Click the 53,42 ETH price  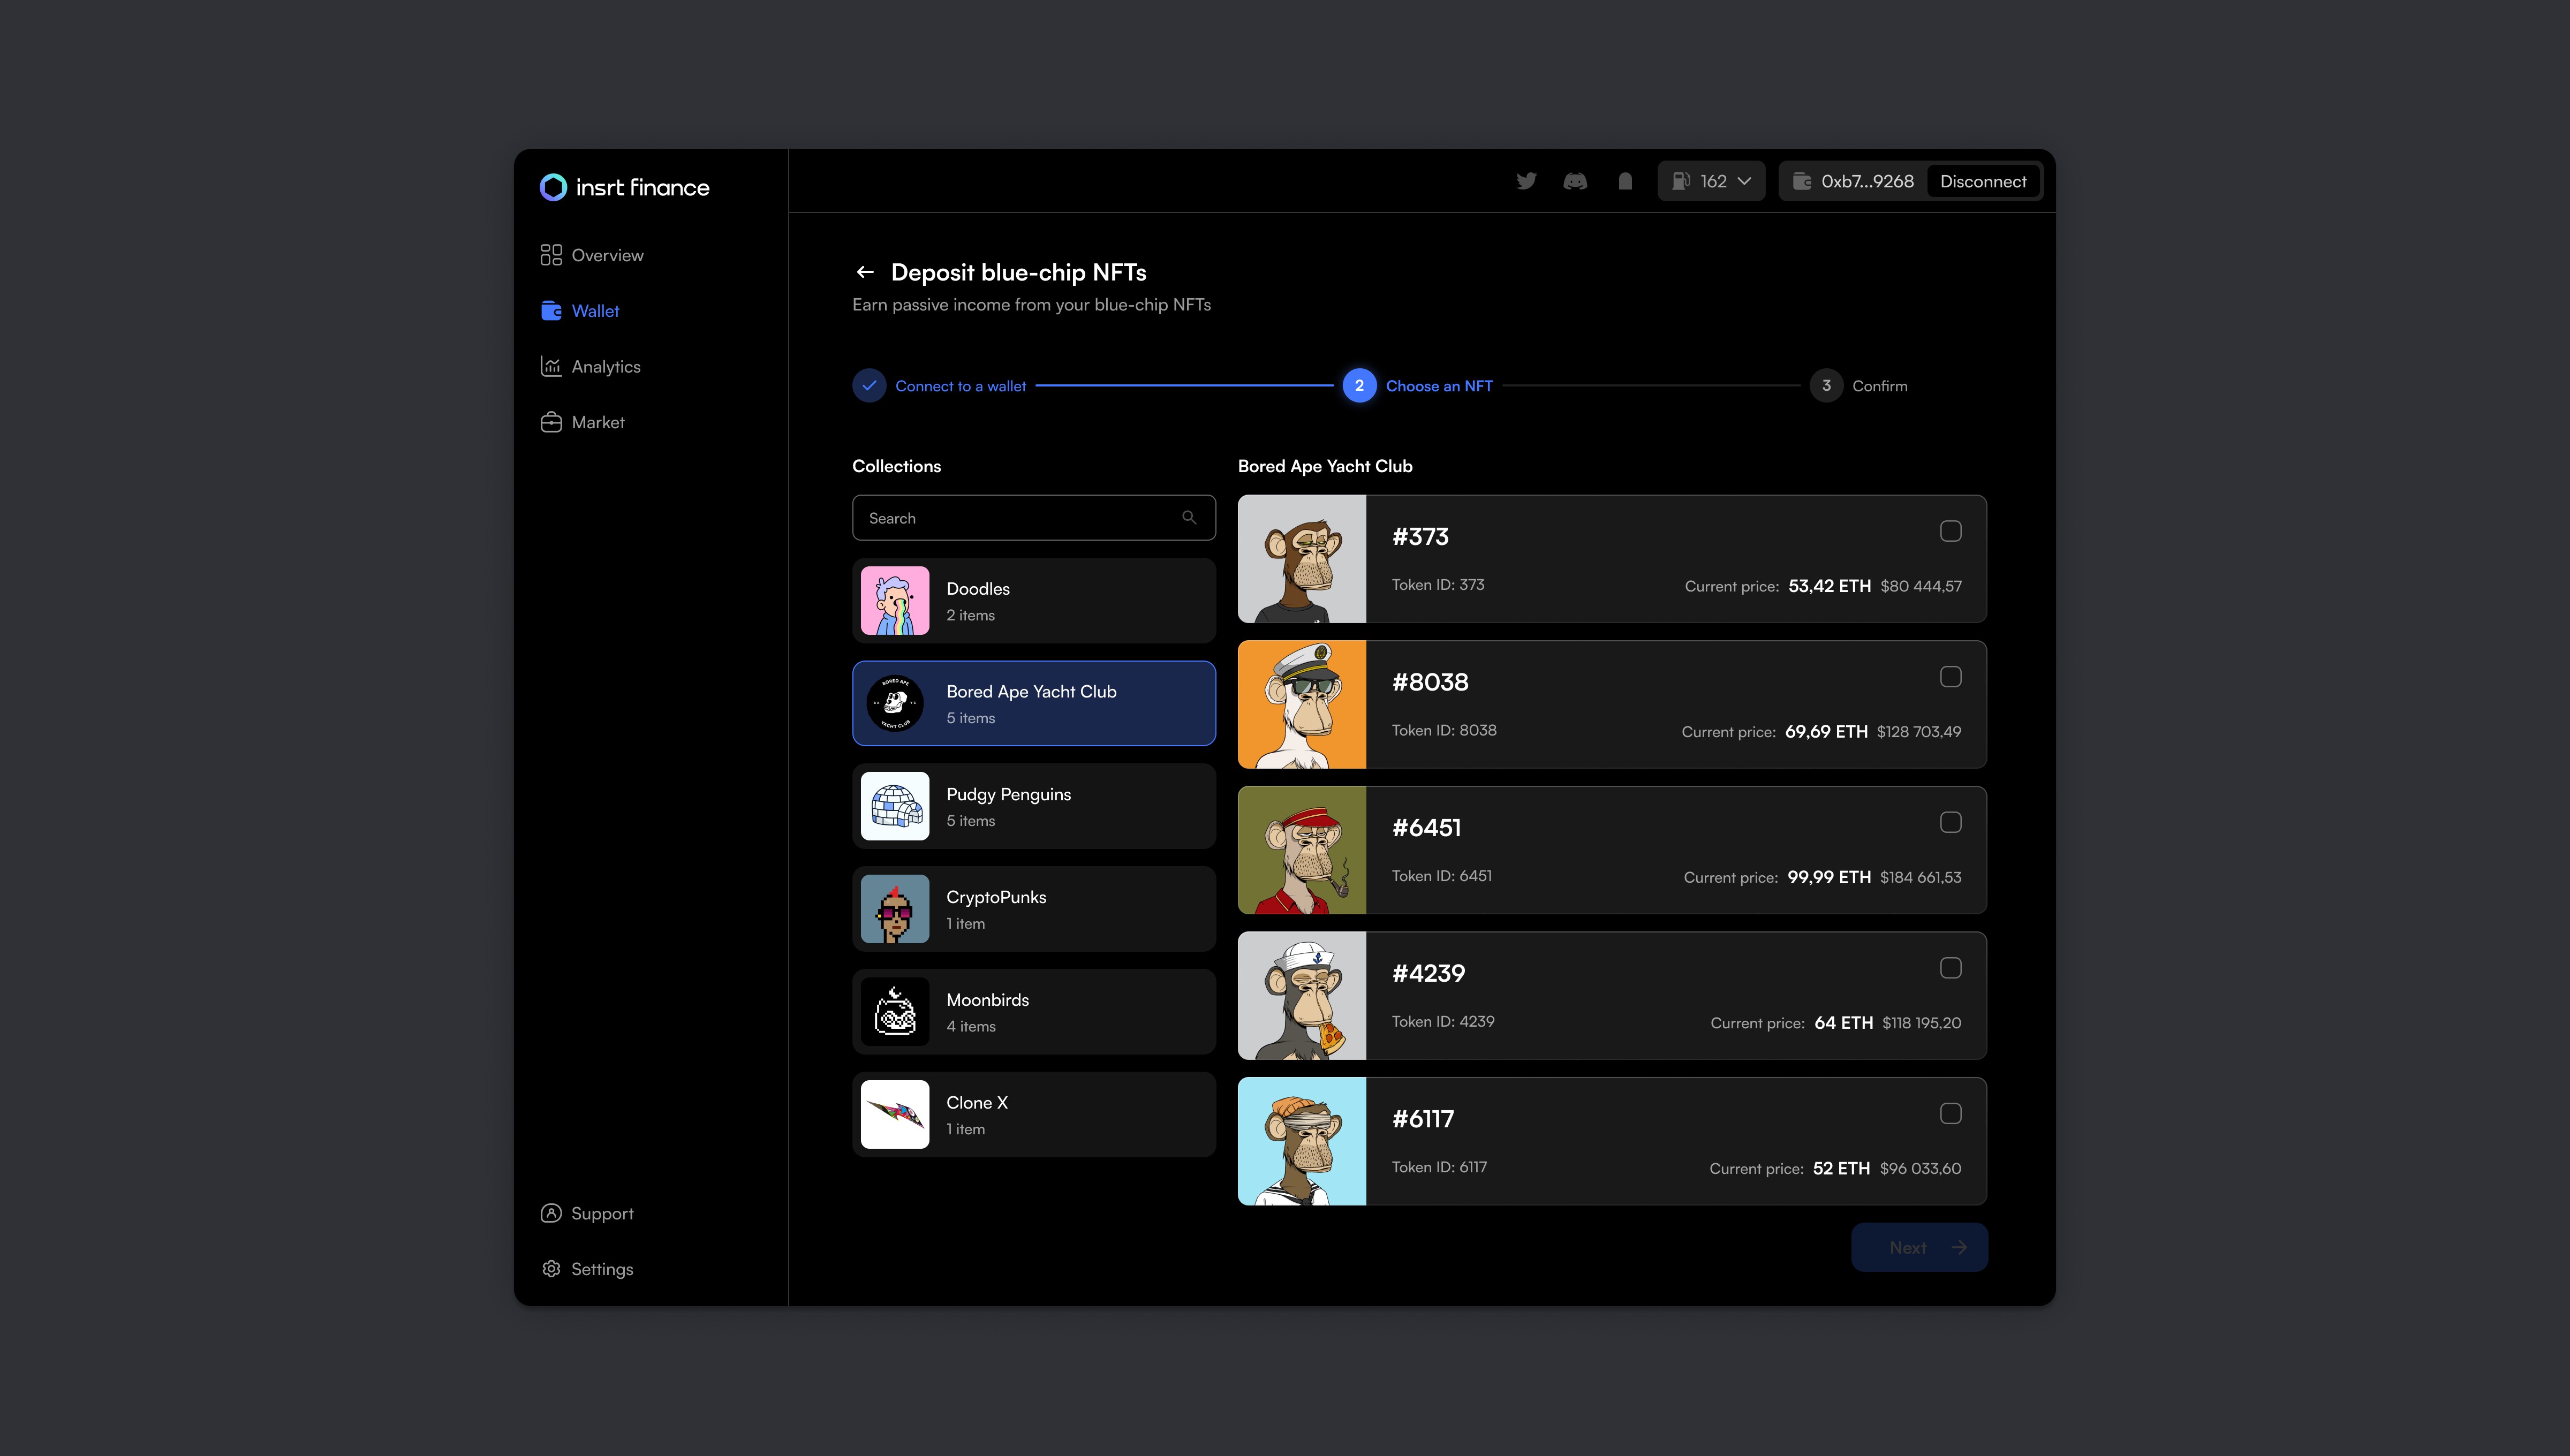[x=1829, y=586]
